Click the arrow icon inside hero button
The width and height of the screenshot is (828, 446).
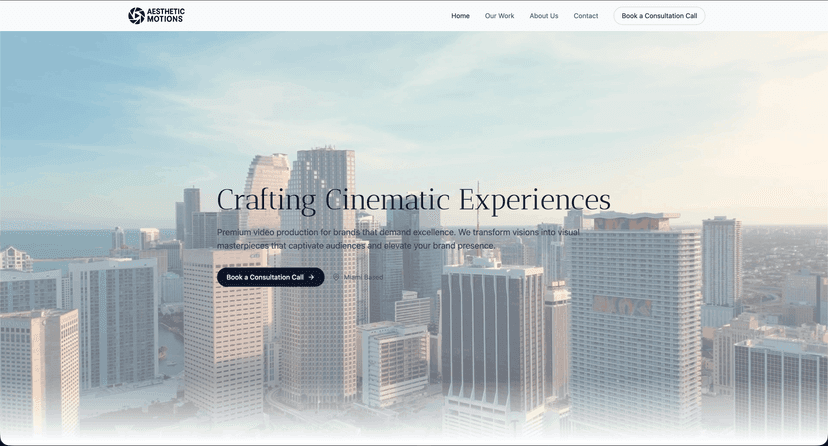(x=311, y=277)
